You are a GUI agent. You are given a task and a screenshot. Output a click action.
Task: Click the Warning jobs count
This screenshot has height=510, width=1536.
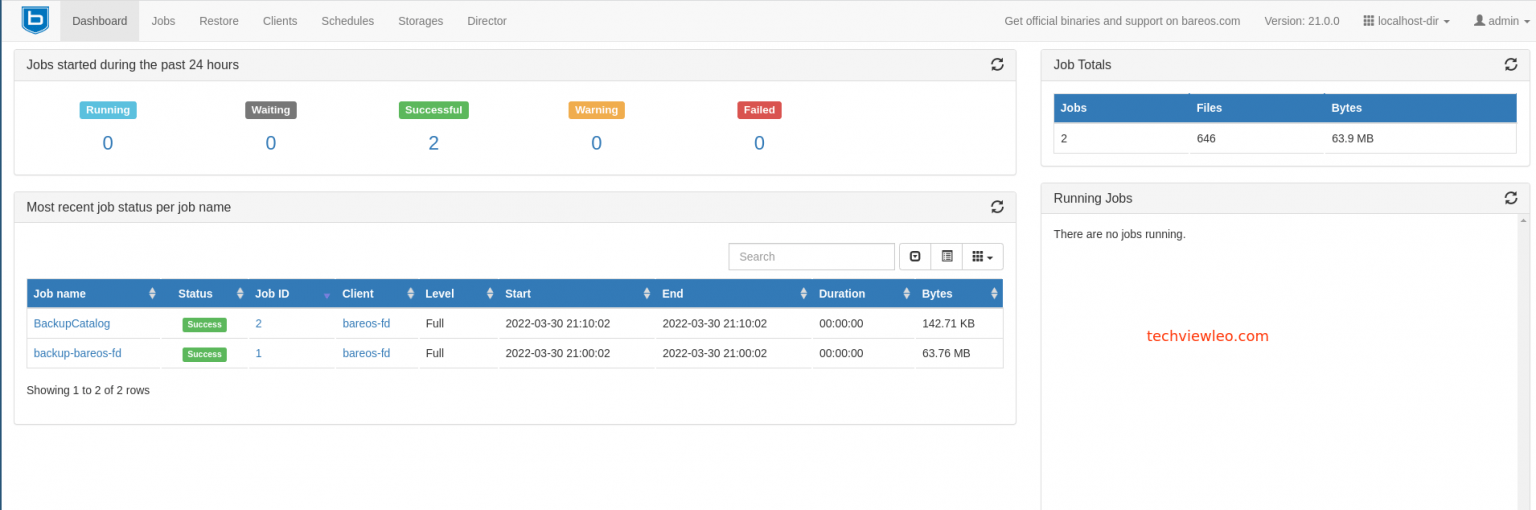(x=596, y=143)
